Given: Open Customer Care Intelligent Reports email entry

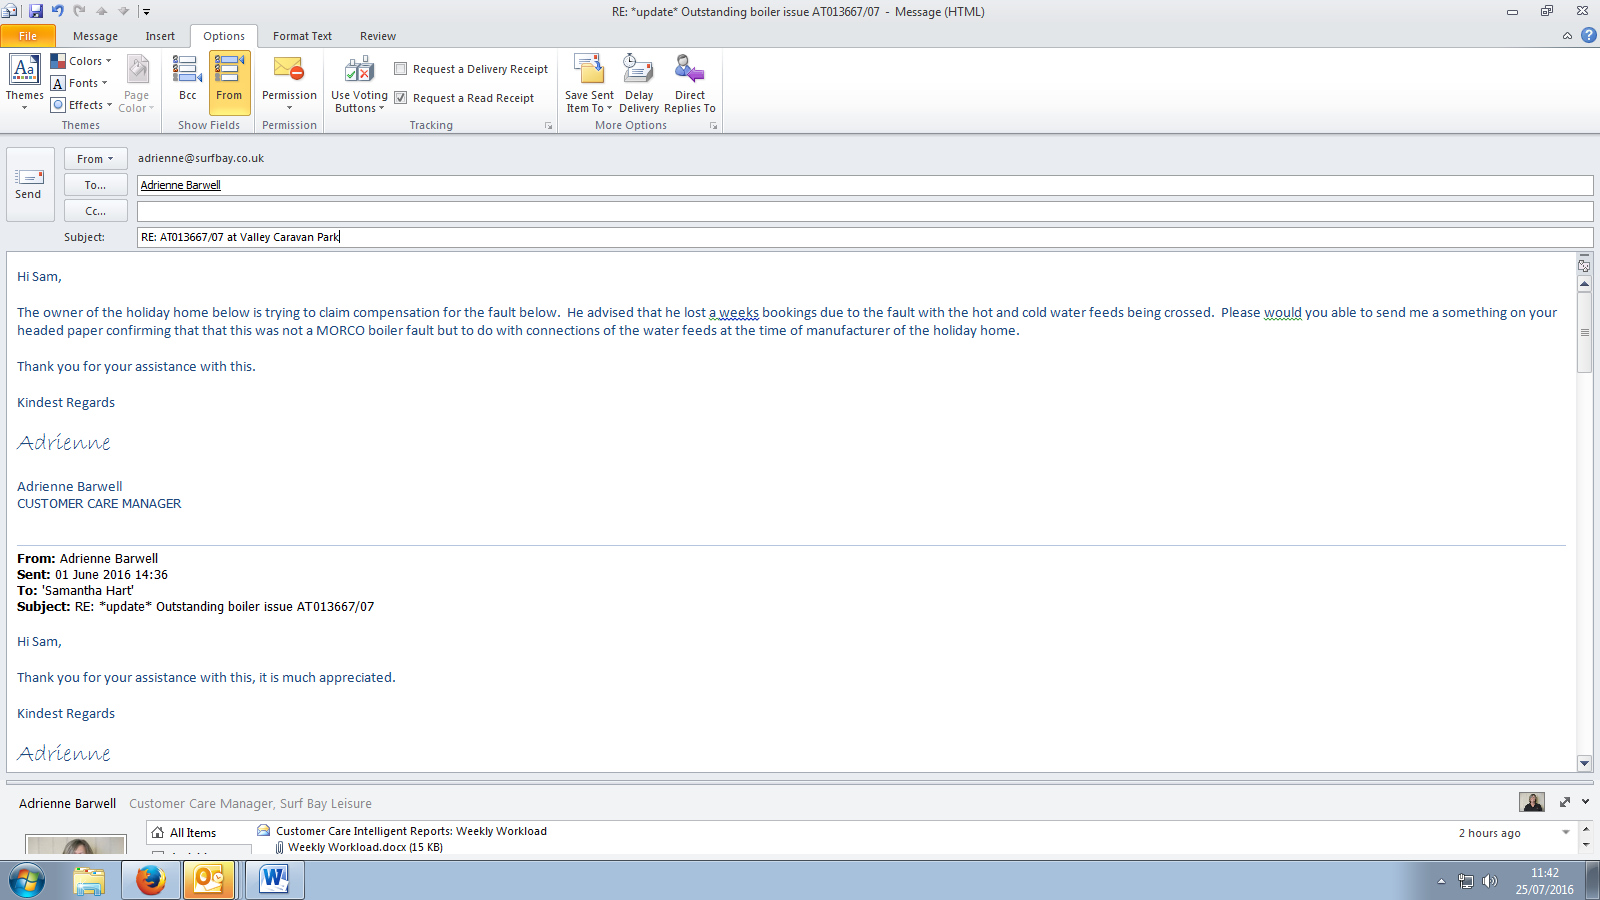Looking at the screenshot, I should point(411,831).
